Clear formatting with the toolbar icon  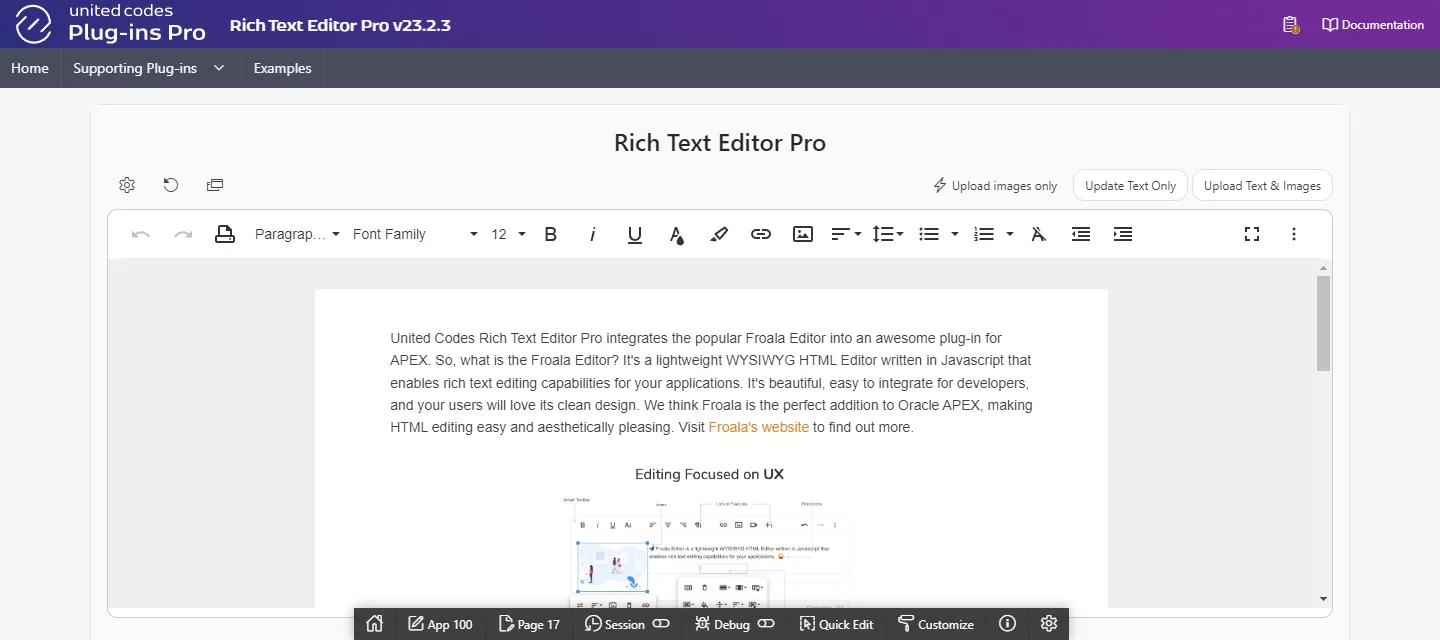tap(1038, 234)
